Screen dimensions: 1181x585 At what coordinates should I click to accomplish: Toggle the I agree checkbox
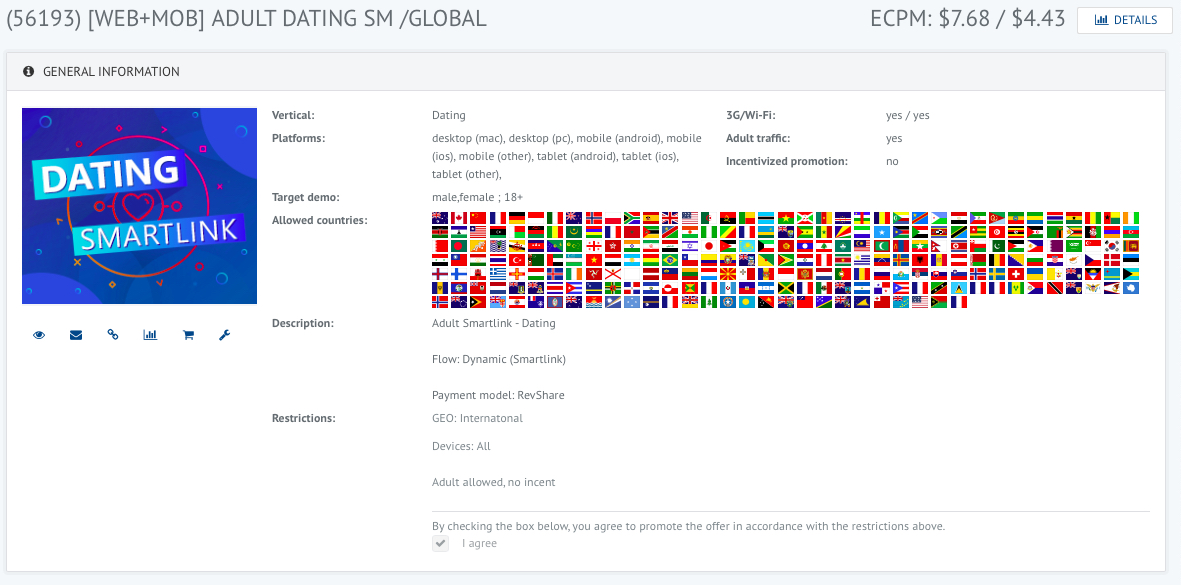coord(440,543)
